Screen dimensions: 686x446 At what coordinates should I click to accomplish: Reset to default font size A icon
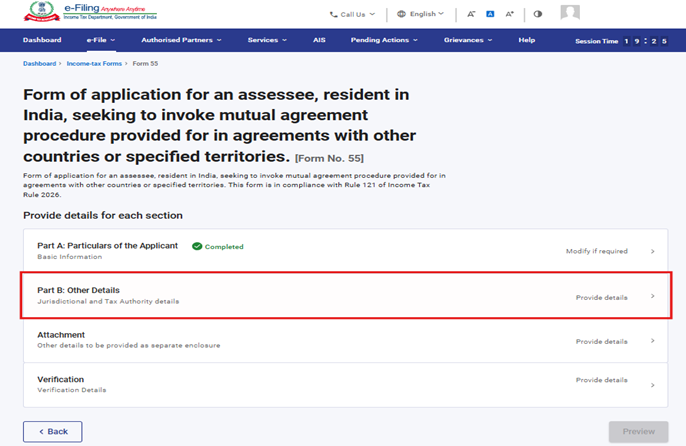pos(490,14)
